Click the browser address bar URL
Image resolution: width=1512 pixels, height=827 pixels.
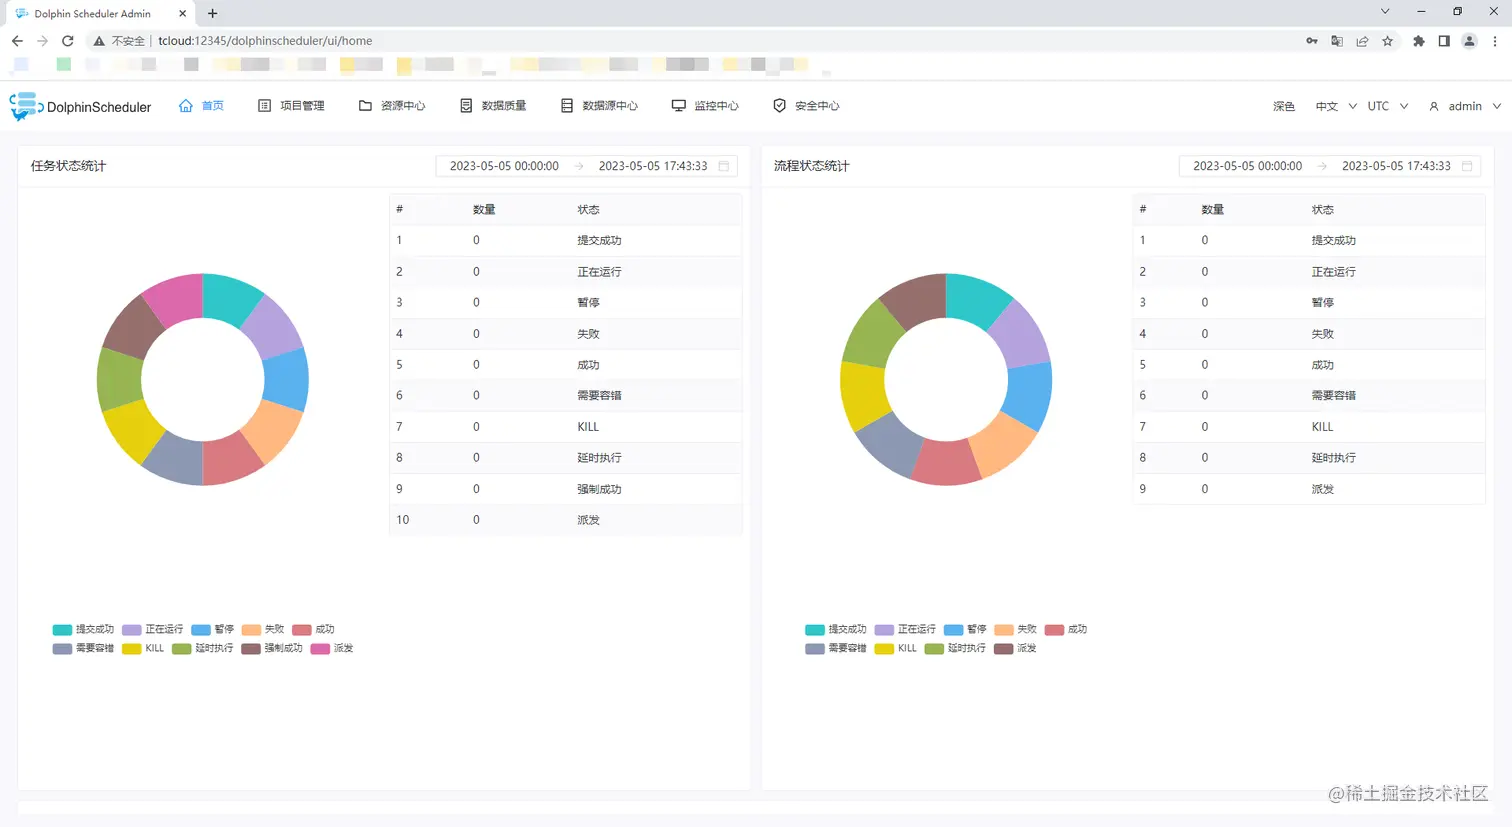click(x=265, y=41)
